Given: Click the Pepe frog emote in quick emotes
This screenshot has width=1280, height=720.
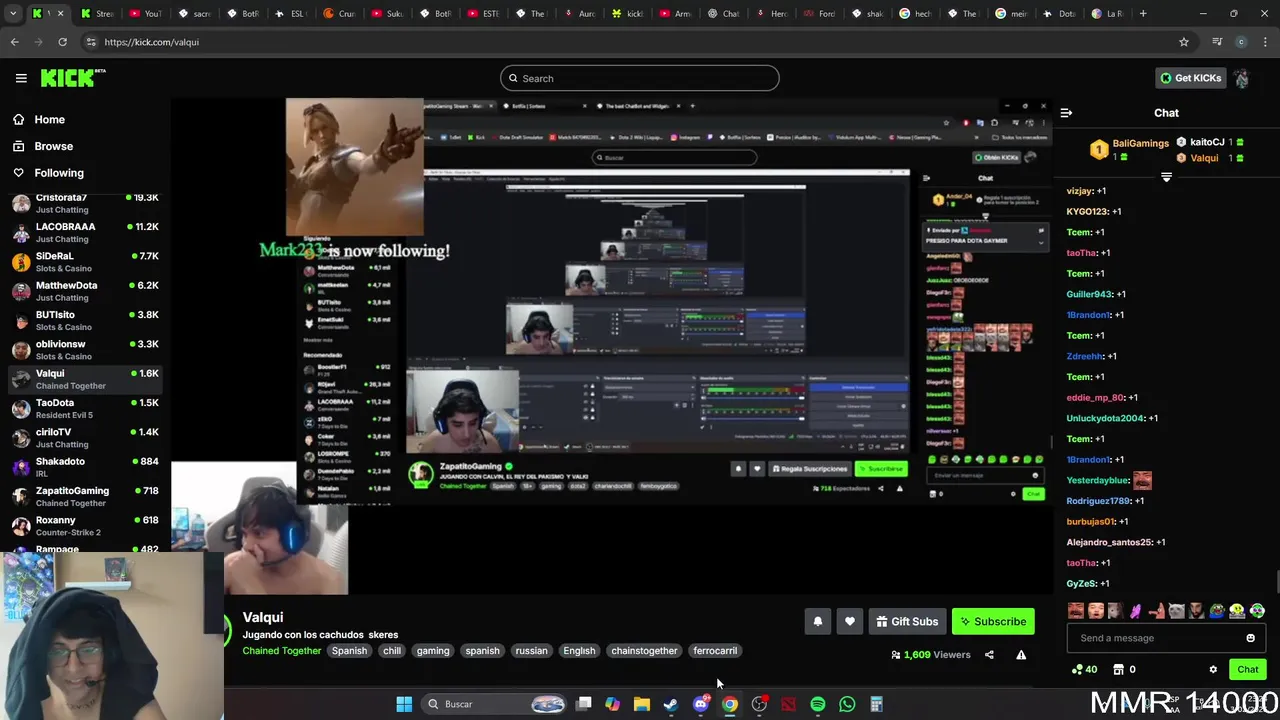Looking at the screenshot, I should [1217, 611].
